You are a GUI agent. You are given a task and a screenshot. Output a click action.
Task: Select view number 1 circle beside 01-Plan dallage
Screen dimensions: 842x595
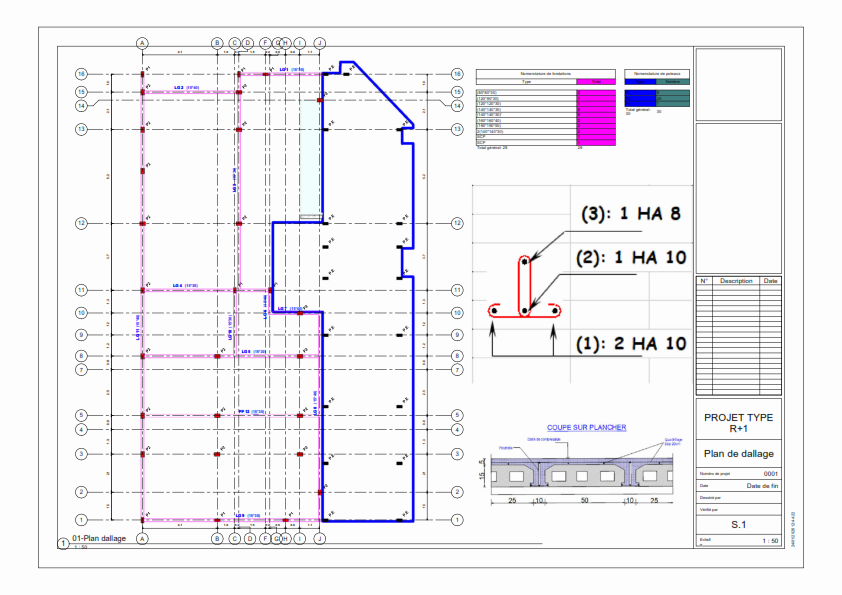point(63,543)
